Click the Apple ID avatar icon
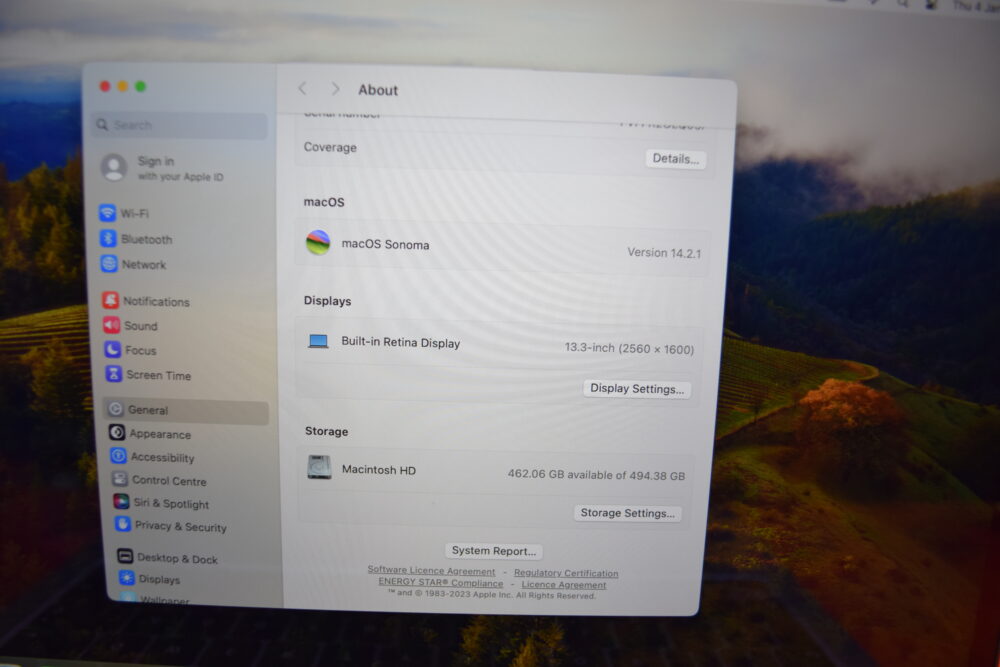This screenshot has height=667, width=1000. point(114,168)
